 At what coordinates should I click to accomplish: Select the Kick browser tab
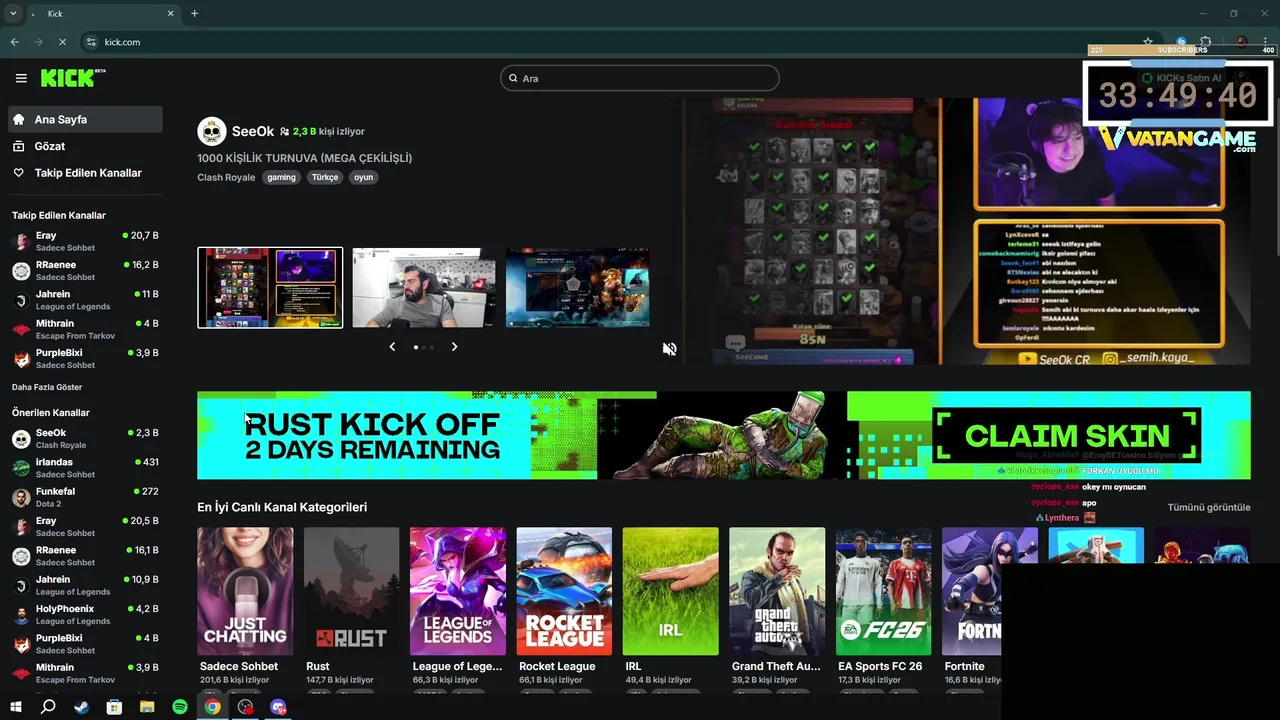pos(103,14)
